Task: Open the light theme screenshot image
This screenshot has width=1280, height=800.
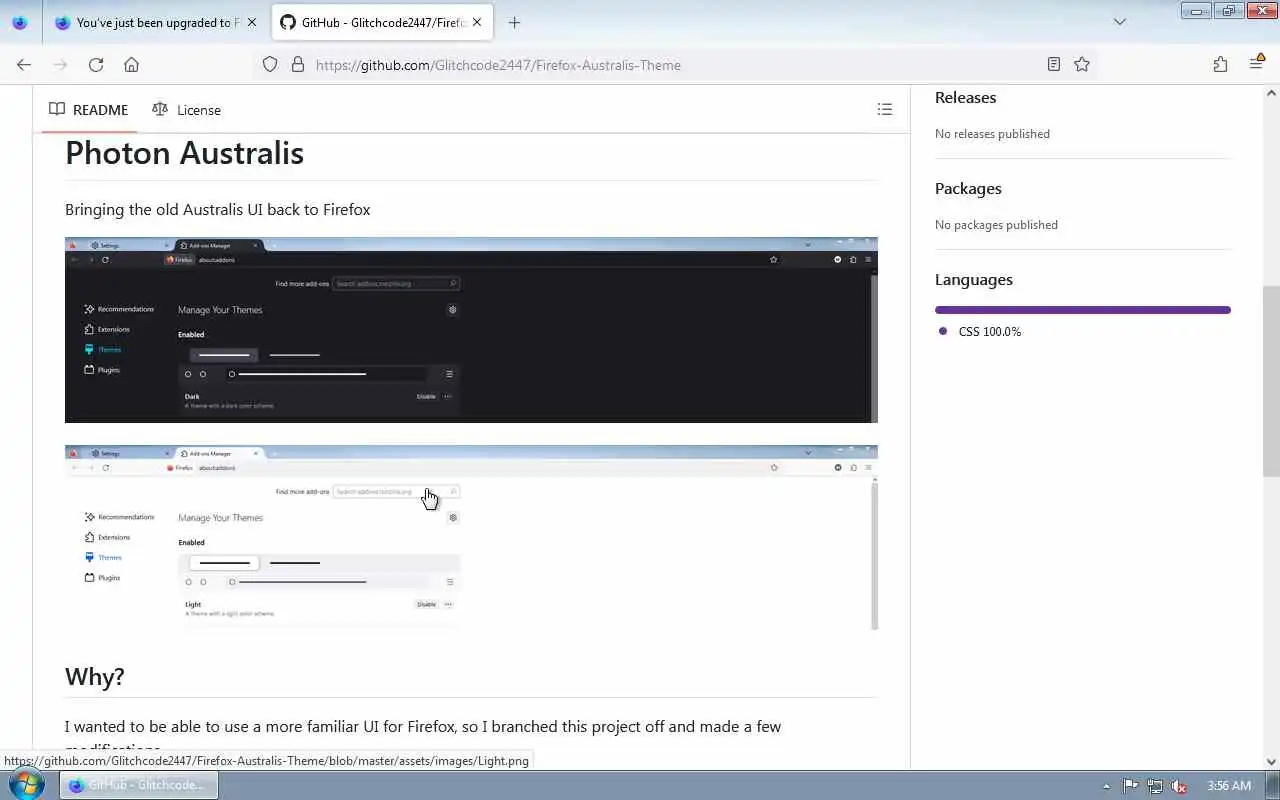Action: click(x=471, y=538)
